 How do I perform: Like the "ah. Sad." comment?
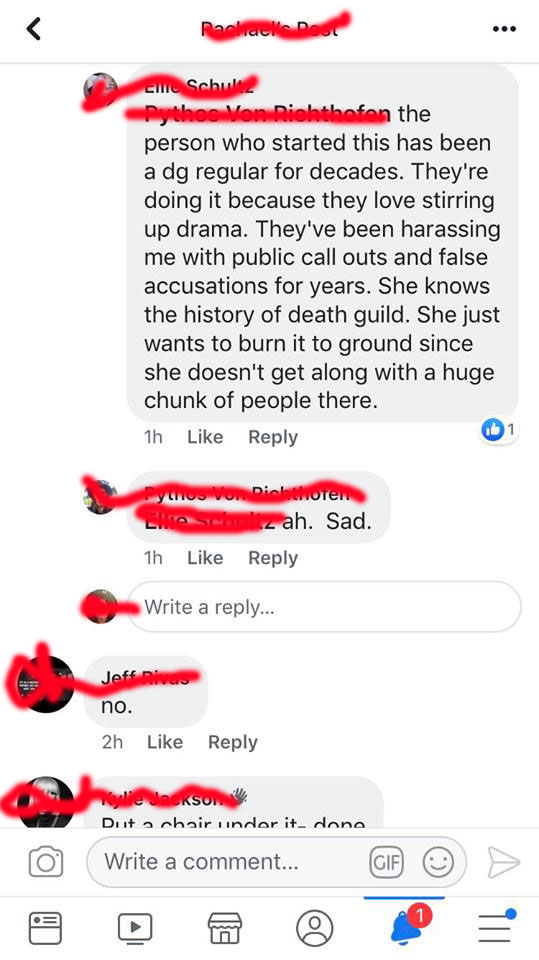click(205, 558)
